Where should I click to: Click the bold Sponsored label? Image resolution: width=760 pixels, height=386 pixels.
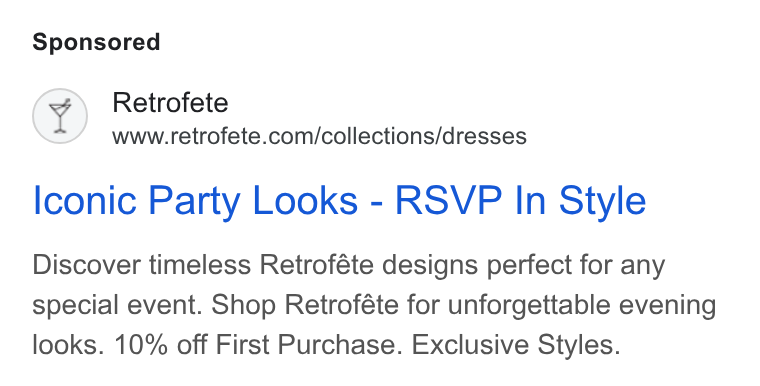(96, 42)
